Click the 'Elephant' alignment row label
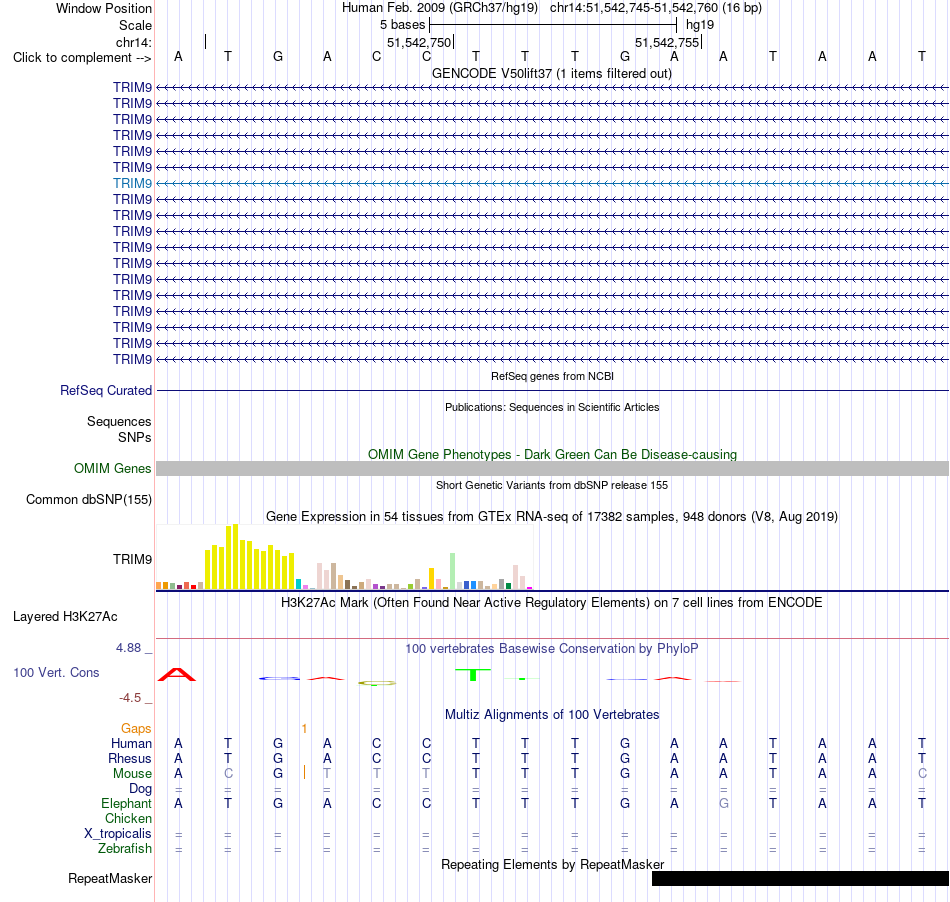950x902 pixels. point(126,804)
